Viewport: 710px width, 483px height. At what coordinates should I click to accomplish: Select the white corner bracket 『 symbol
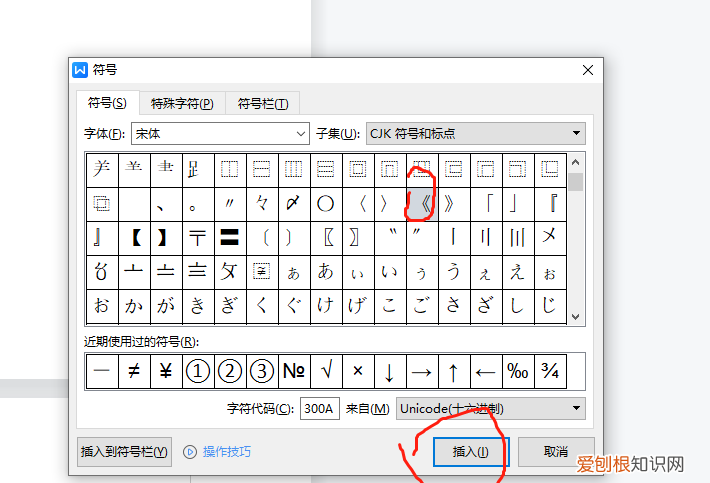pyautogui.click(x=550, y=204)
